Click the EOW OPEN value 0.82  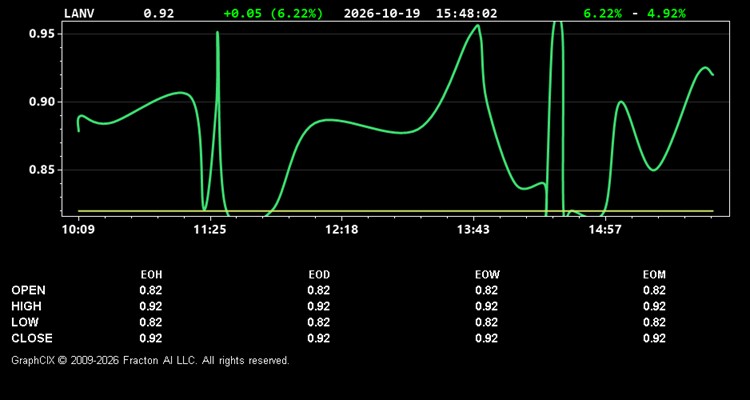click(486, 290)
